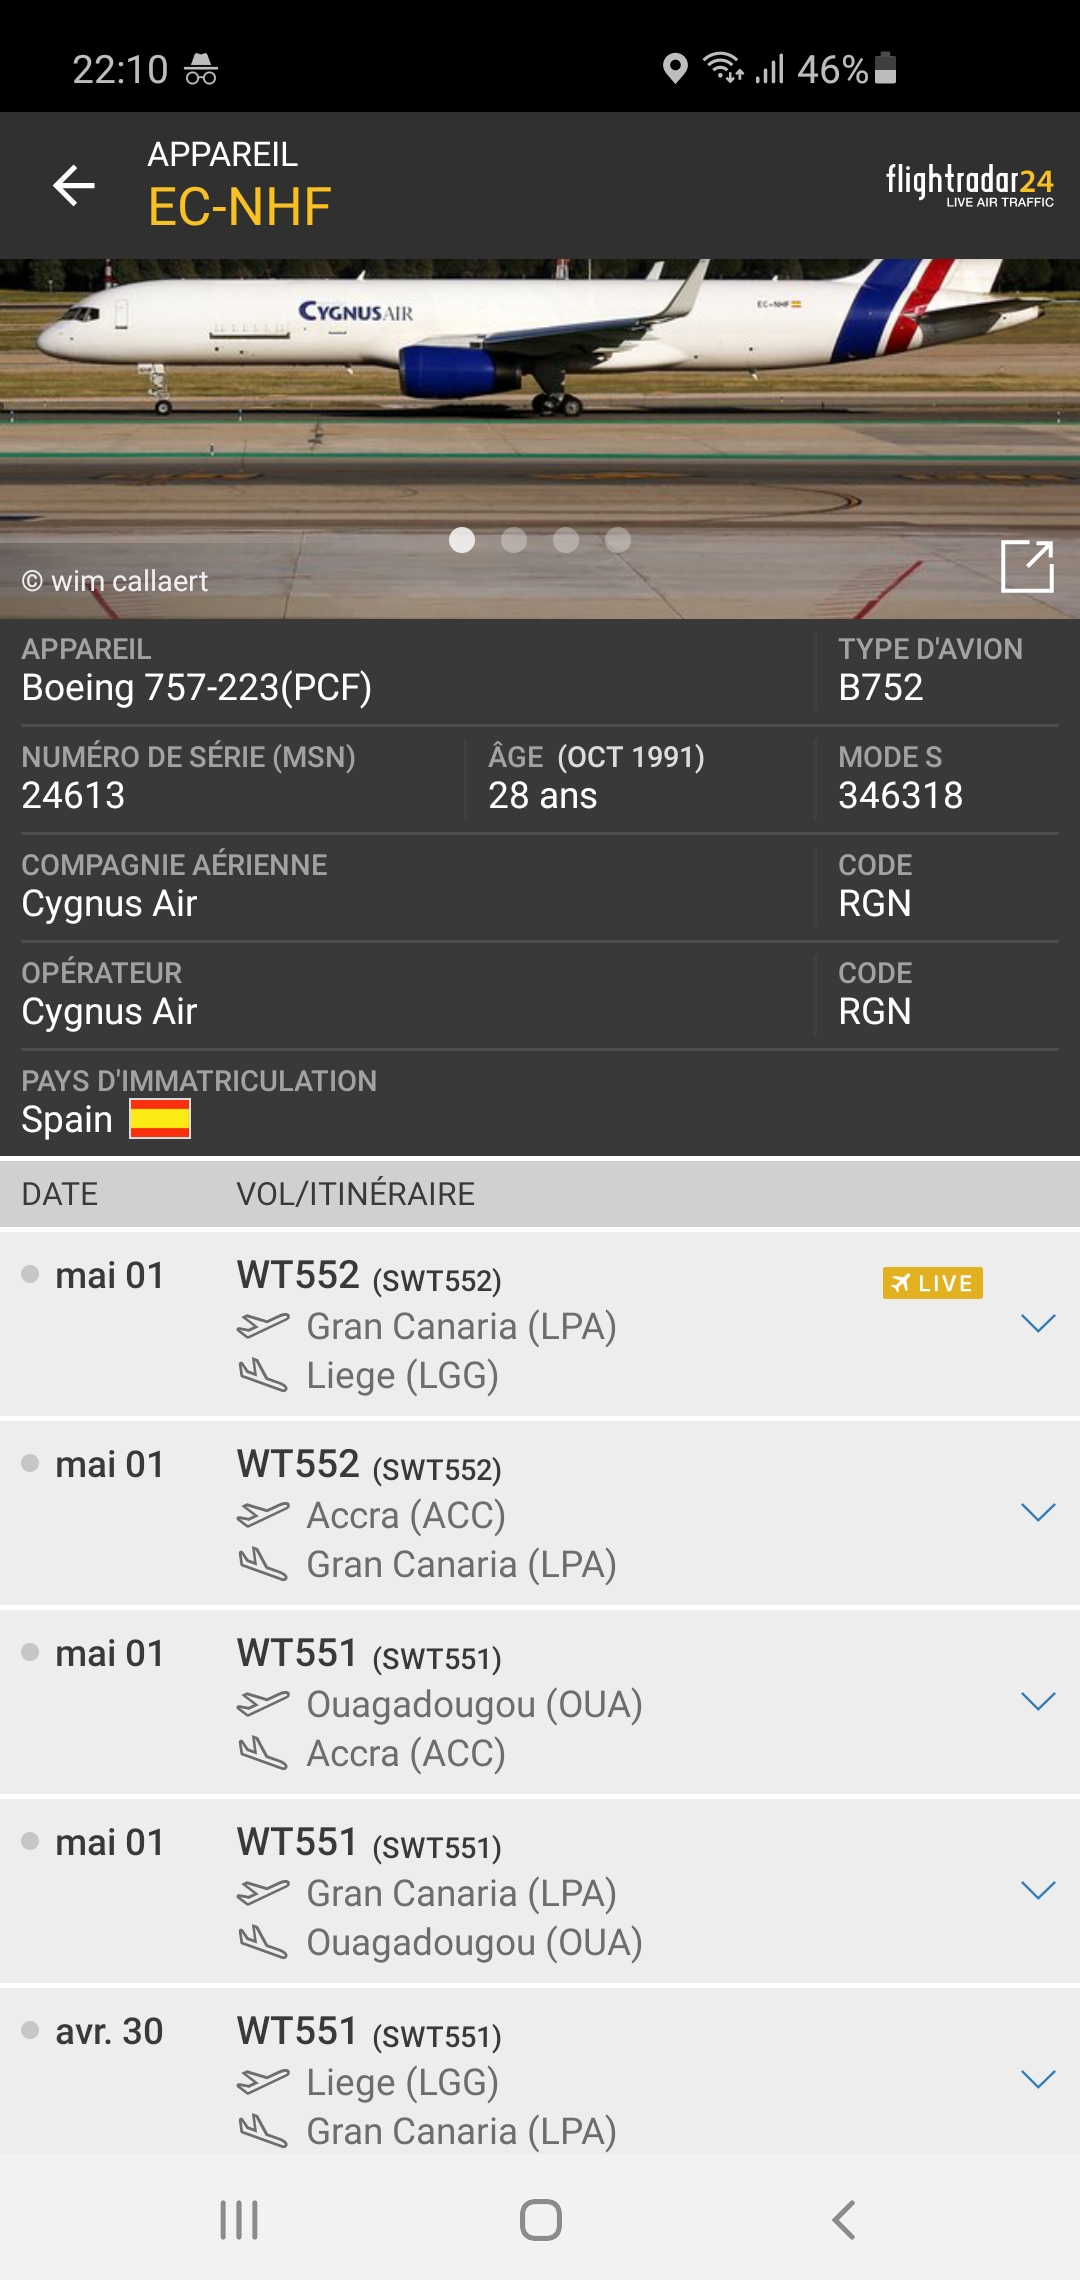Viewport: 1080px width, 2280px height.
Task: Expand Gran Canaria to Liege live flight
Action: [x=1038, y=1324]
